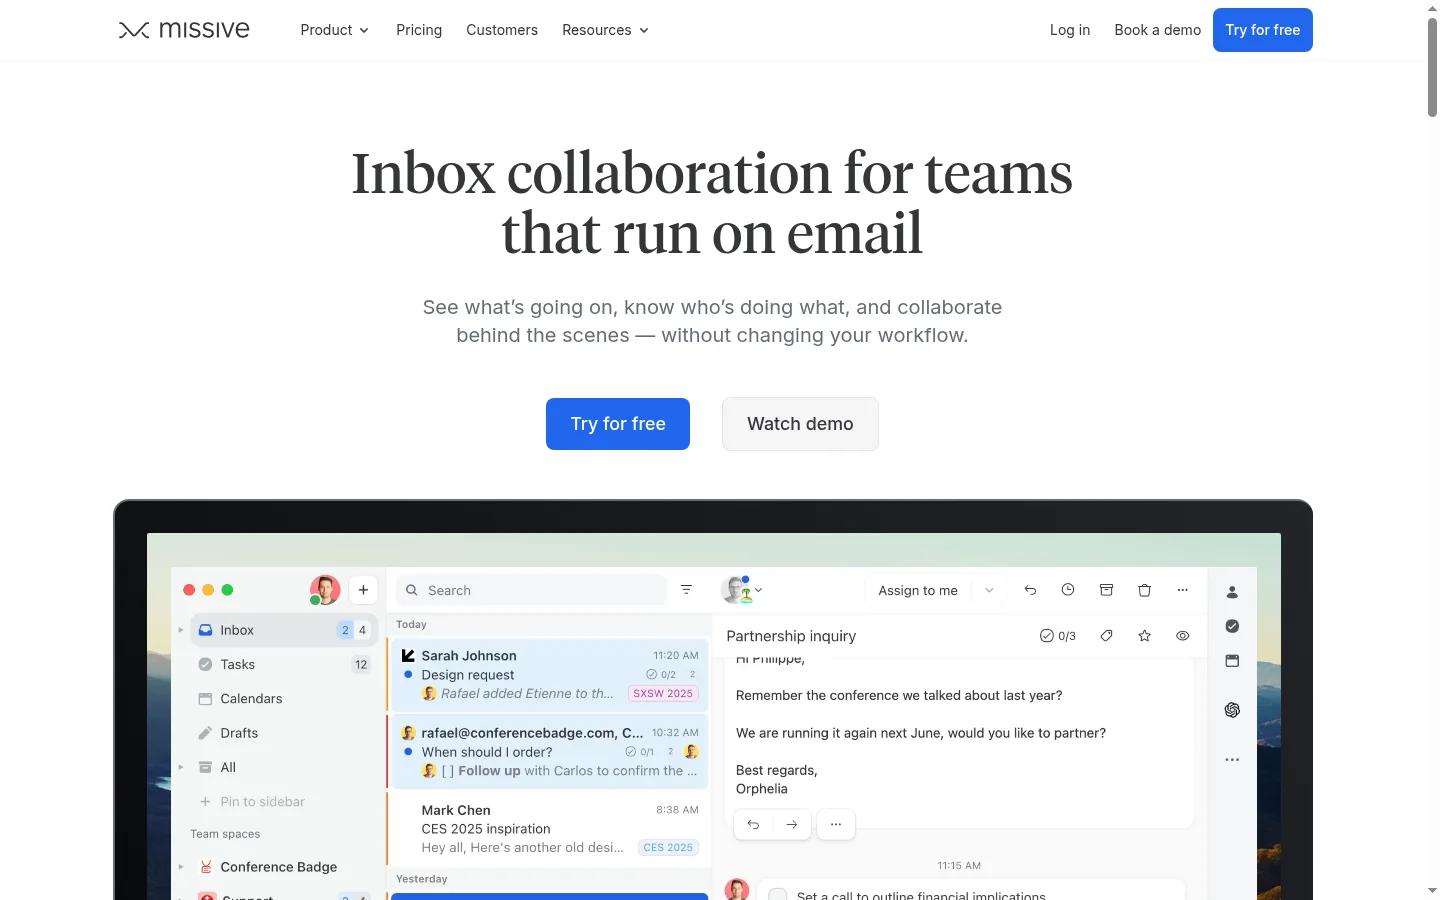Screen dimensions: 1440x900
Task: Open the tasks checkmark icon in right rail
Action: pyautogui.click(x=1232, y=626)
